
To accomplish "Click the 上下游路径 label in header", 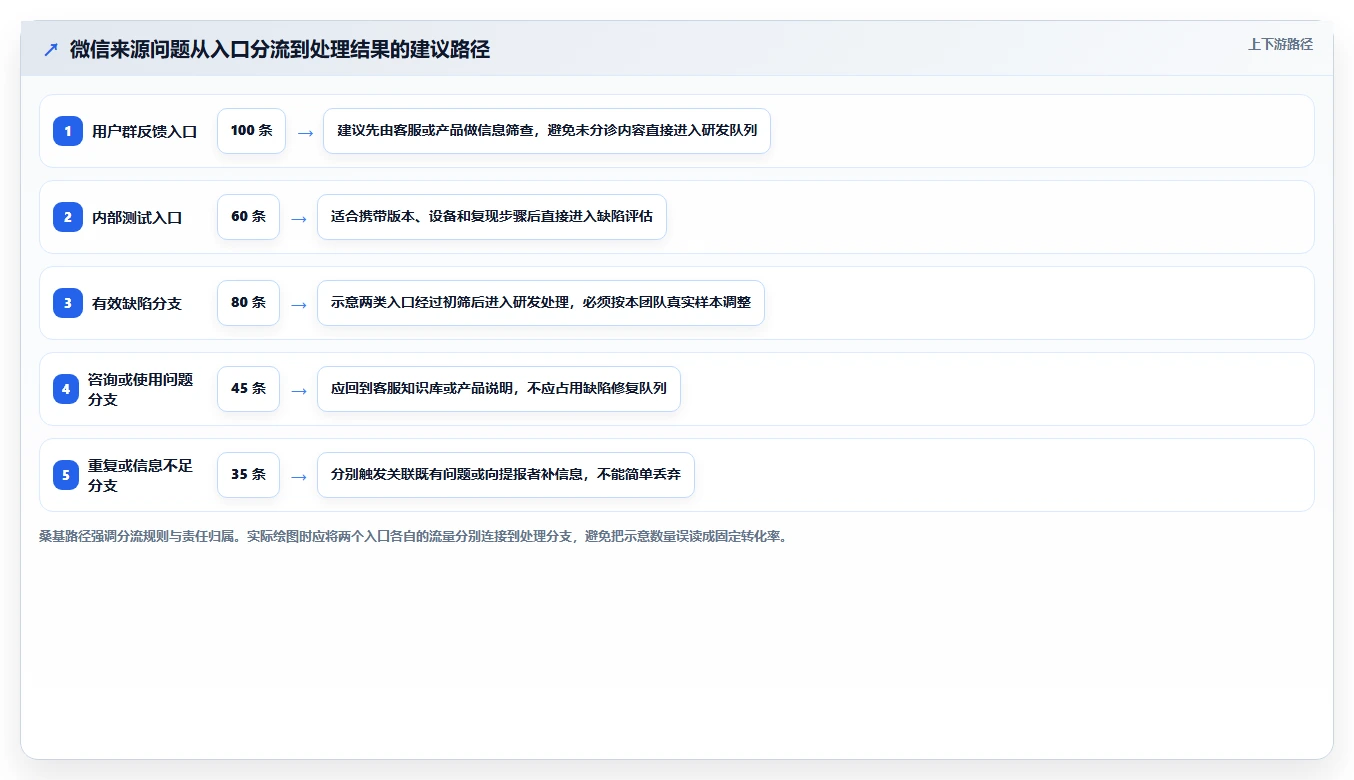I will [x=1280, y=44].
